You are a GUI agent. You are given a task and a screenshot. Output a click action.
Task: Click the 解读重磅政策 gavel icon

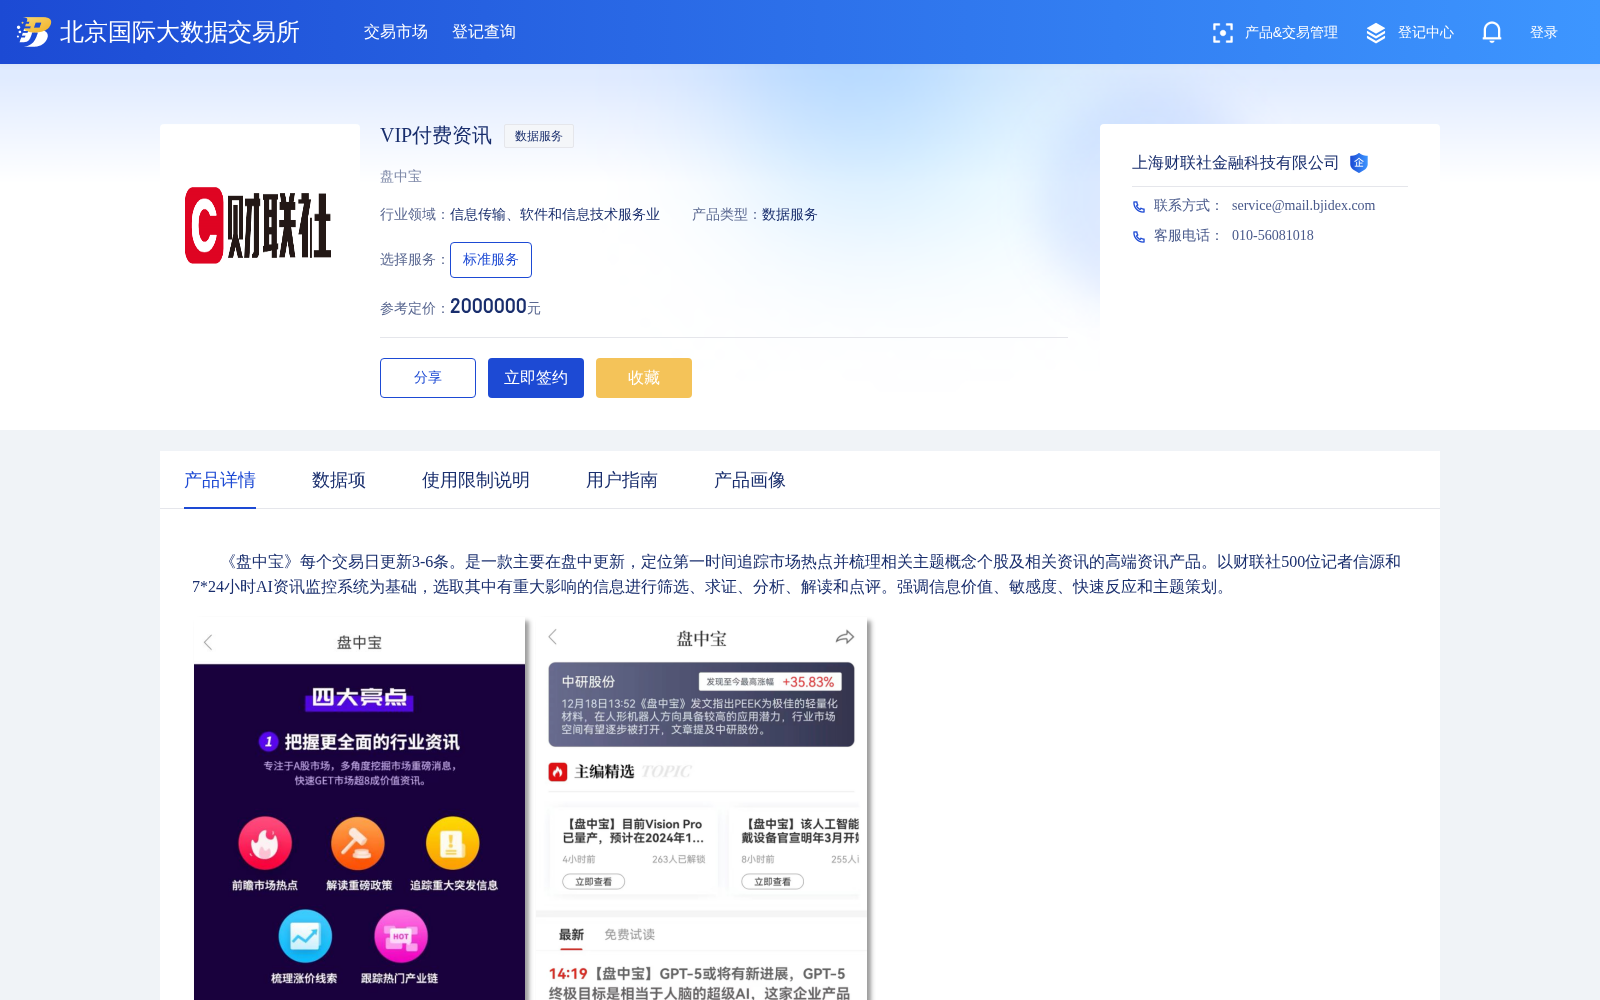[358, 843]
